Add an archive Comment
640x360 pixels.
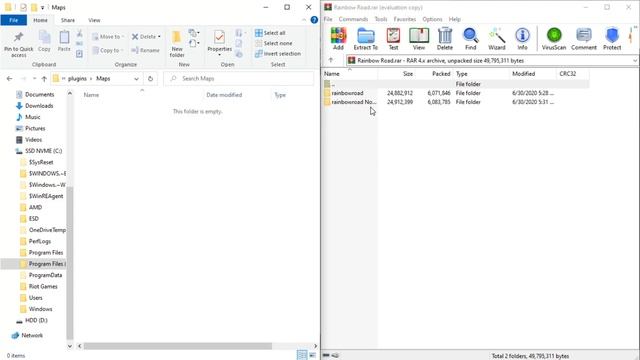pos(584,39)
